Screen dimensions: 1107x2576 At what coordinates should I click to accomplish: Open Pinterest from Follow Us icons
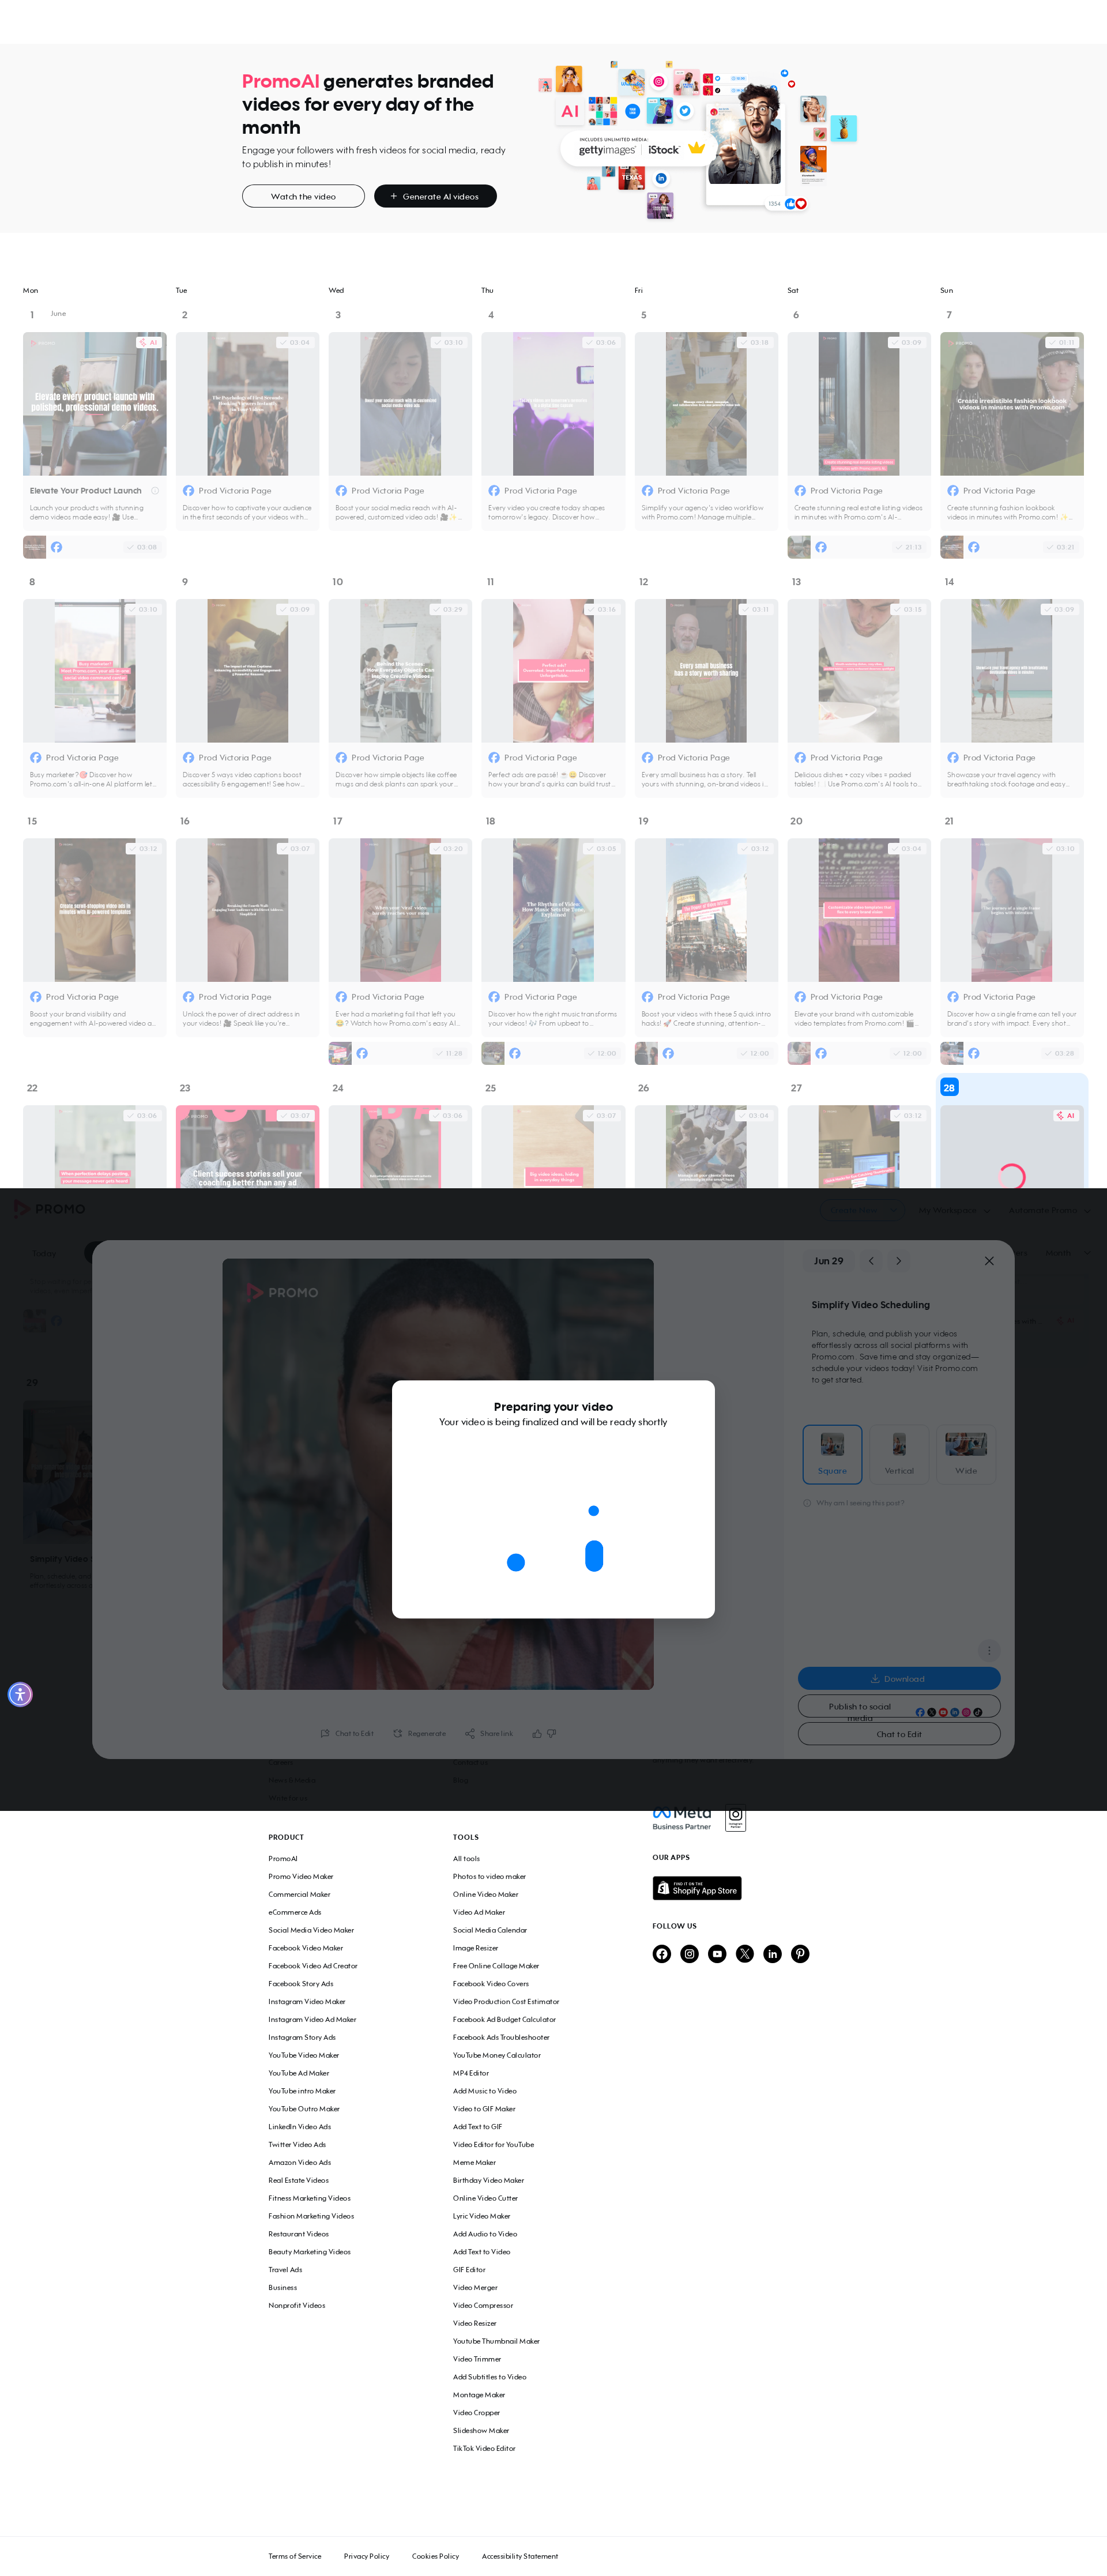[x=800, y=1953]
